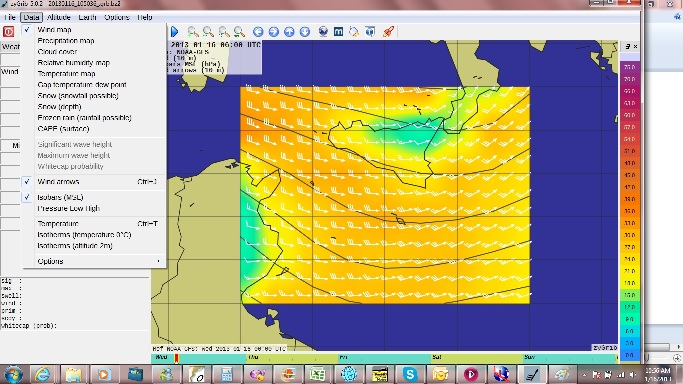Open the Altitude menu
This screenshot has width=683, height=384.
coord(58,17)
